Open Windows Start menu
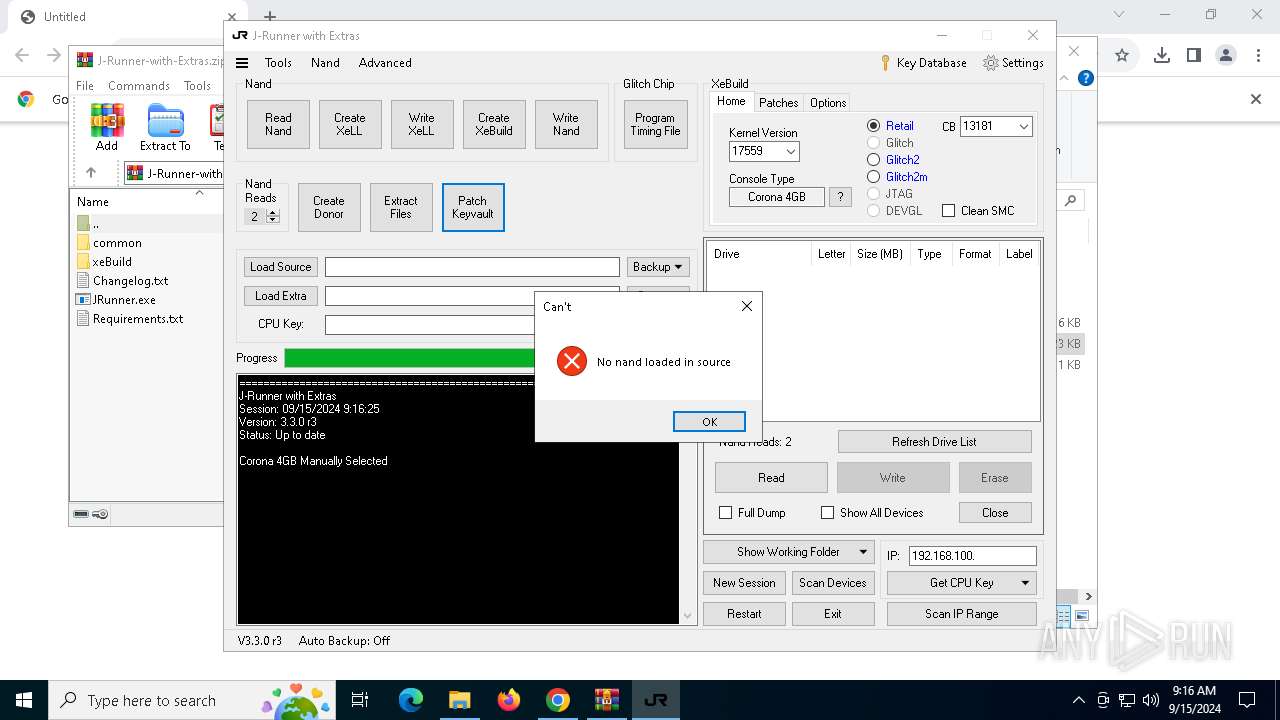The width and height of the screenshot is (1280, 720). pyautogui.click(x=24, y=700)
